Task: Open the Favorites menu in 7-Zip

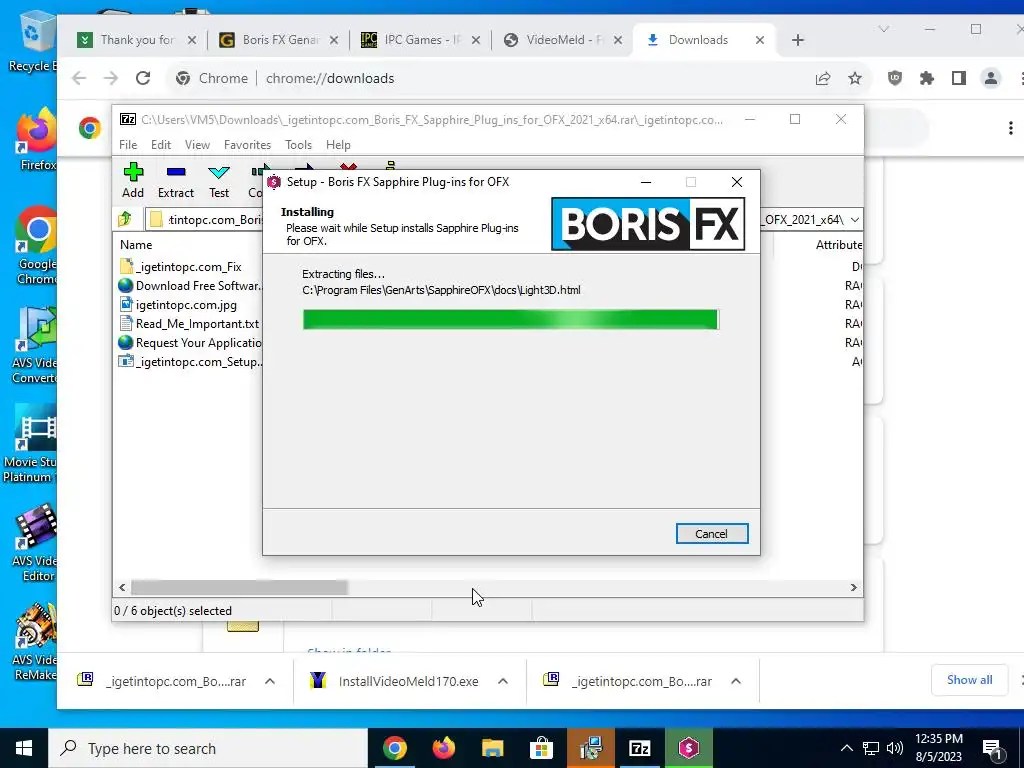Action: point(248,145)
